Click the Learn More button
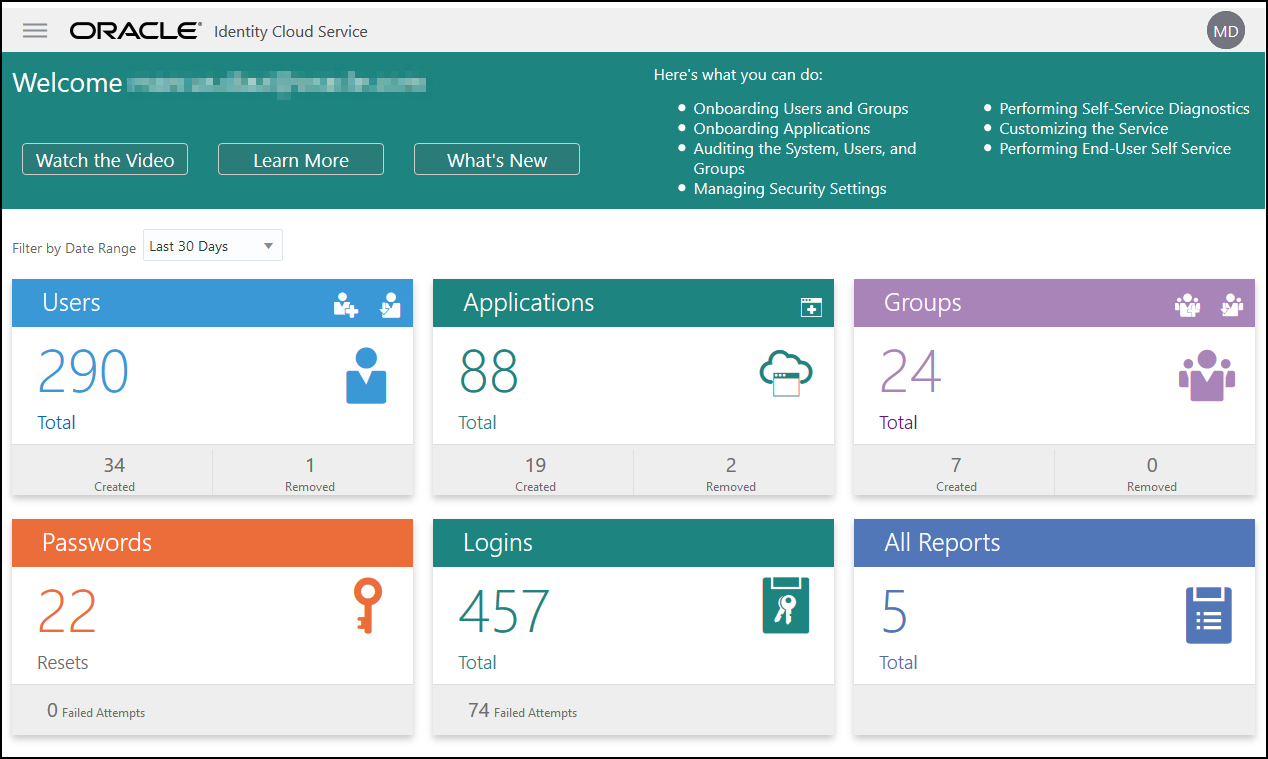 pyautogui.click(x=300, y=159)
